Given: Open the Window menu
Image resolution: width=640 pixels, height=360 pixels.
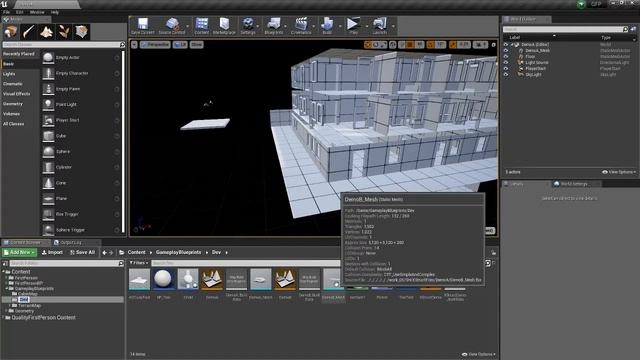Looking at the screenshot, I should coord(37,12).
